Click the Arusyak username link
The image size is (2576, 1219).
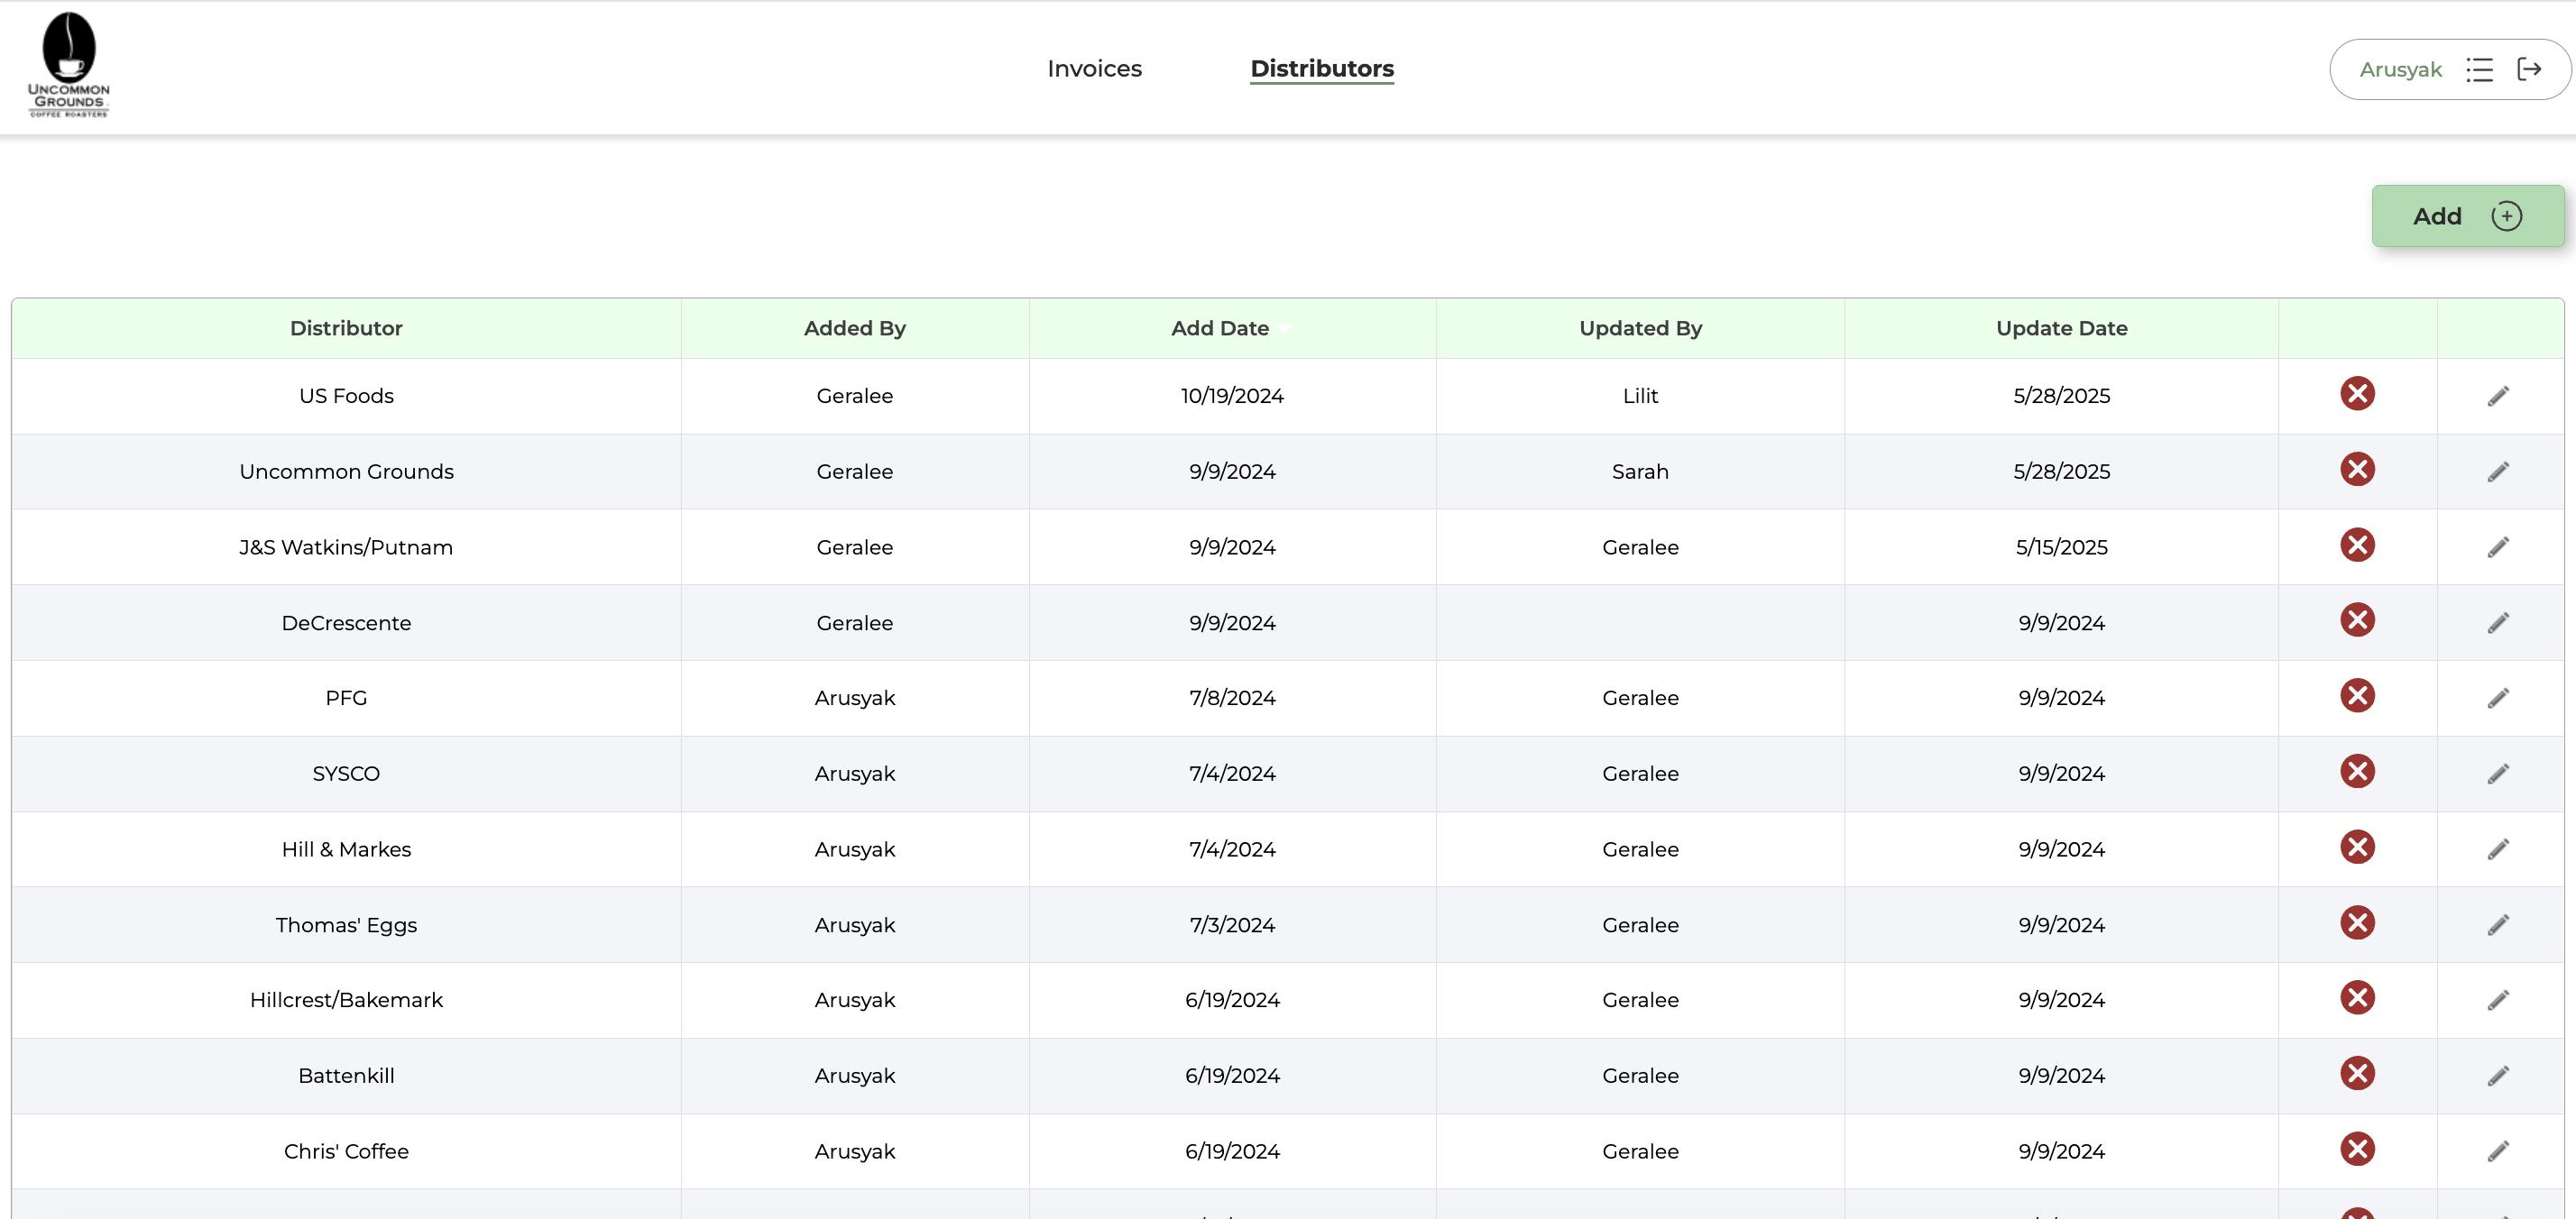click(x=2402, y=69)
